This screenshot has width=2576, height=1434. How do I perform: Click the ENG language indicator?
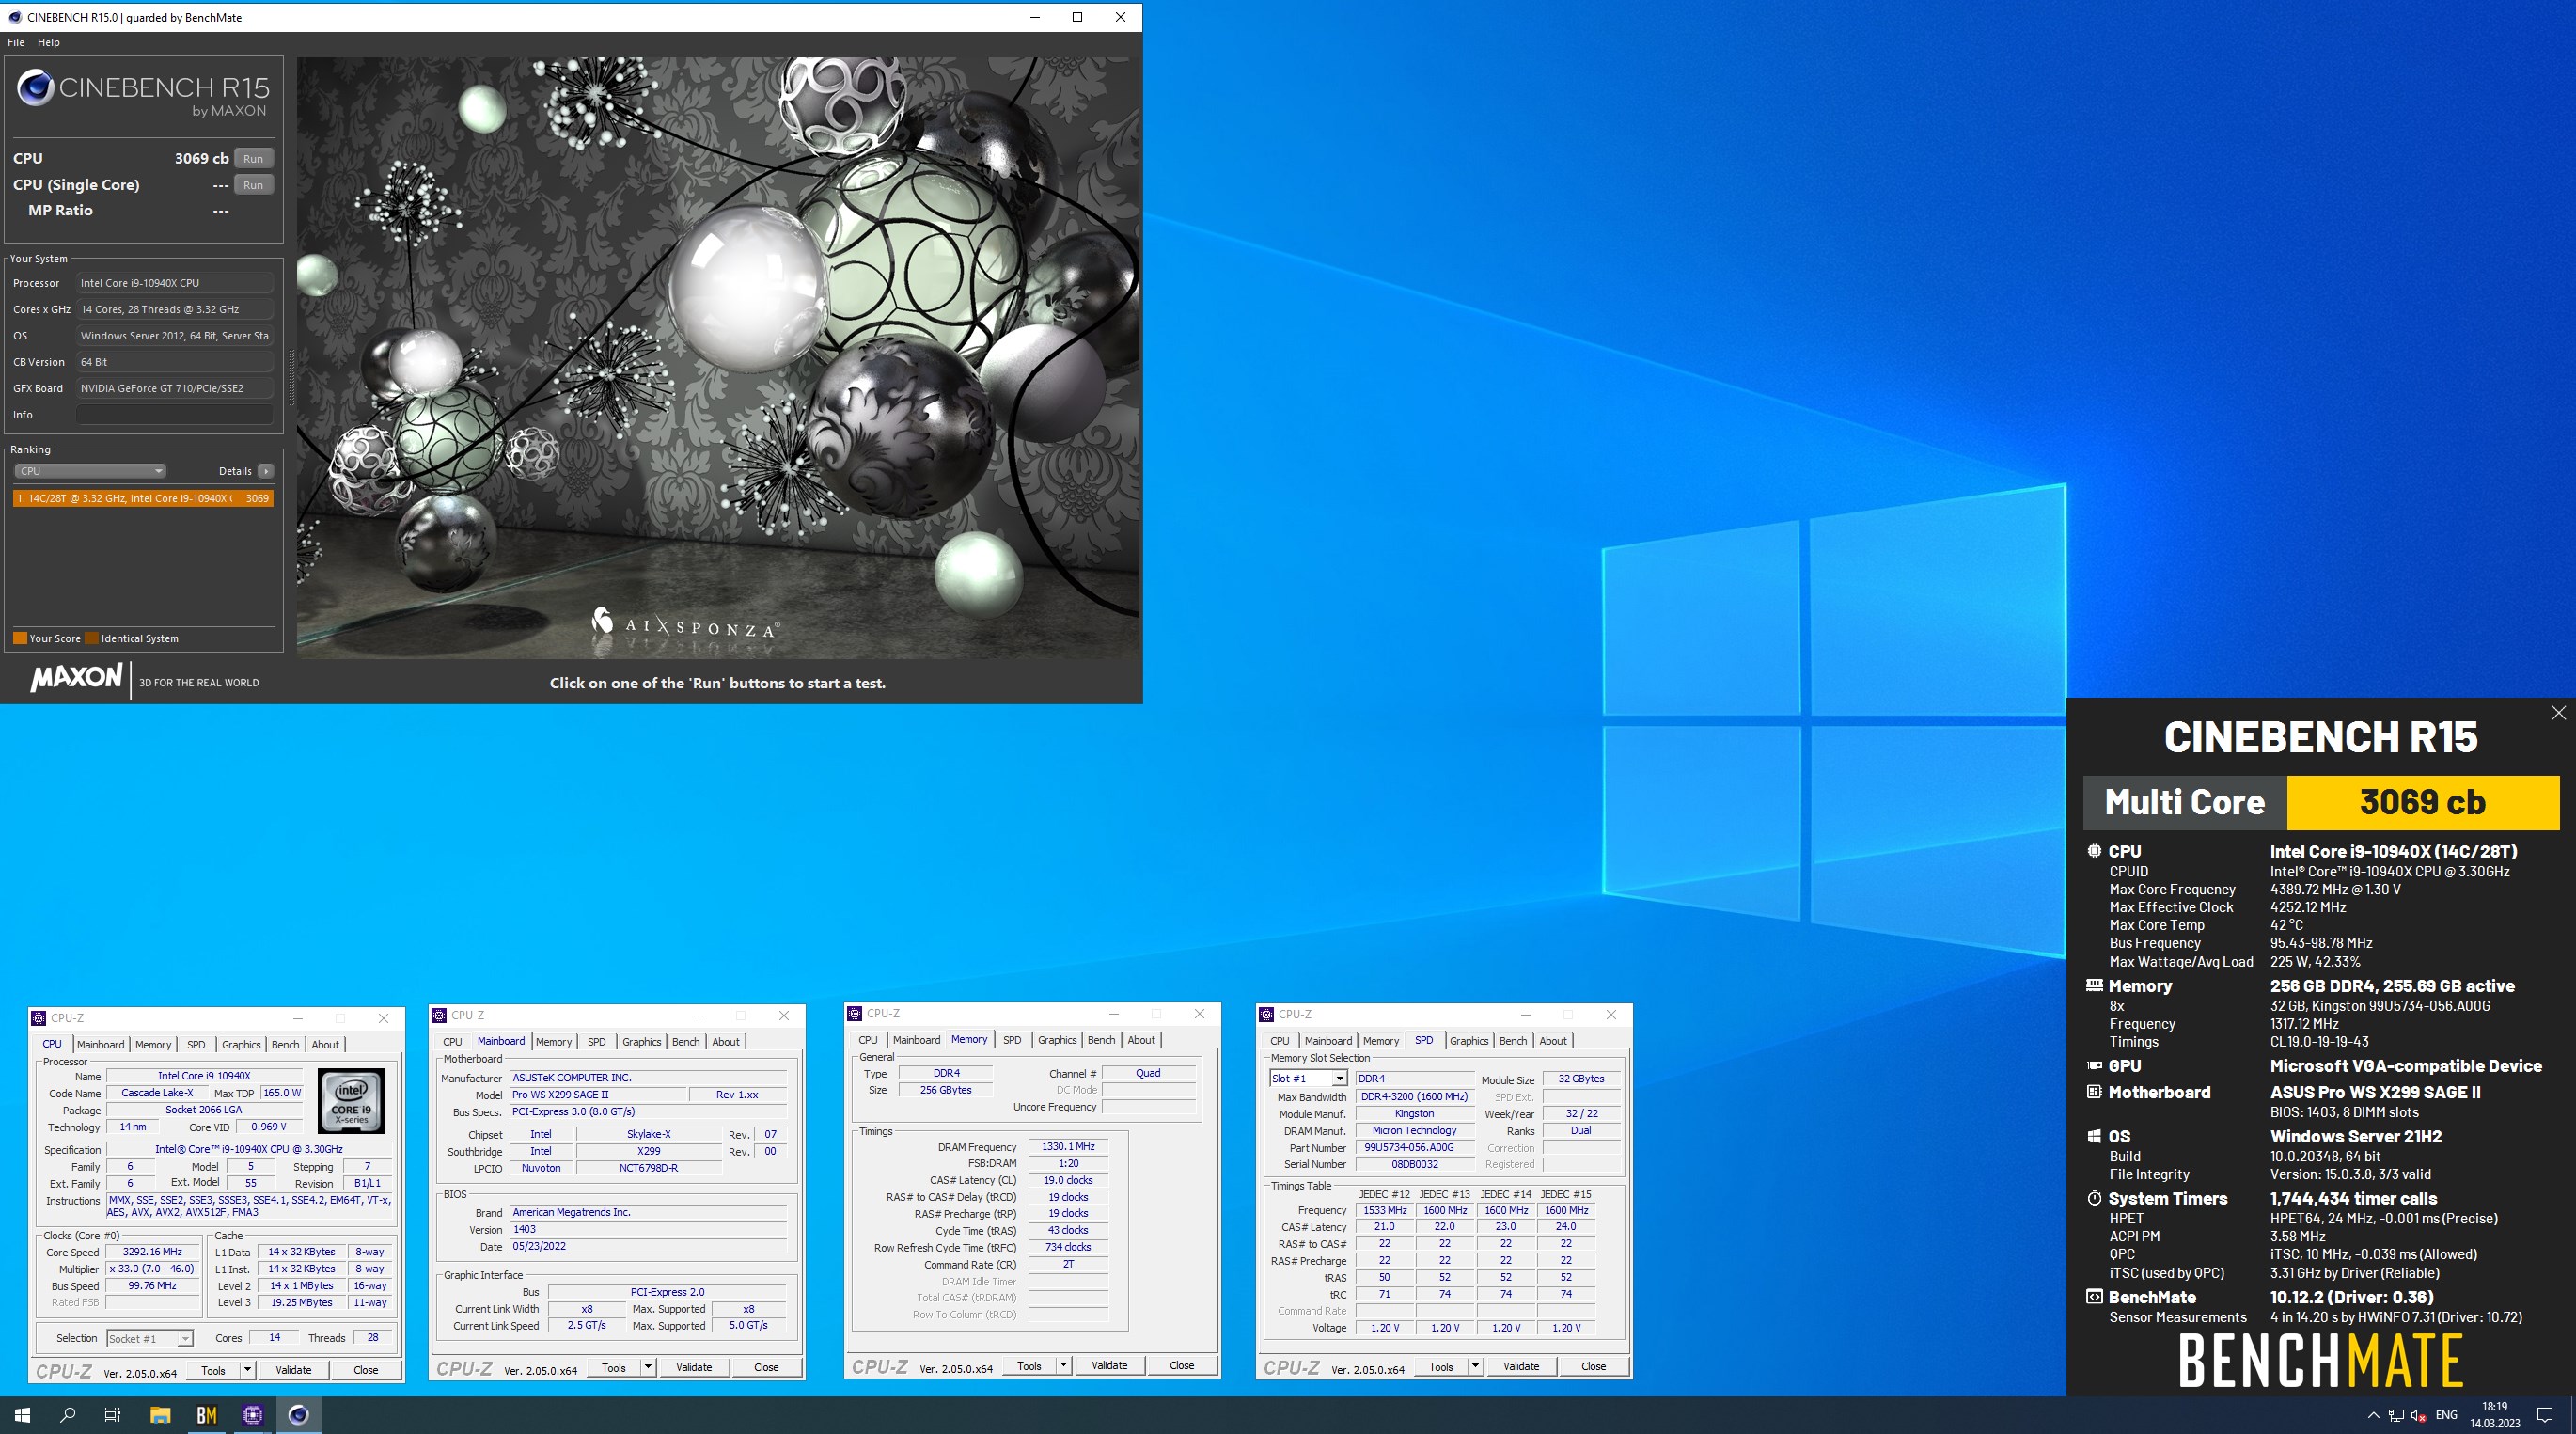click(2446, 1415)
